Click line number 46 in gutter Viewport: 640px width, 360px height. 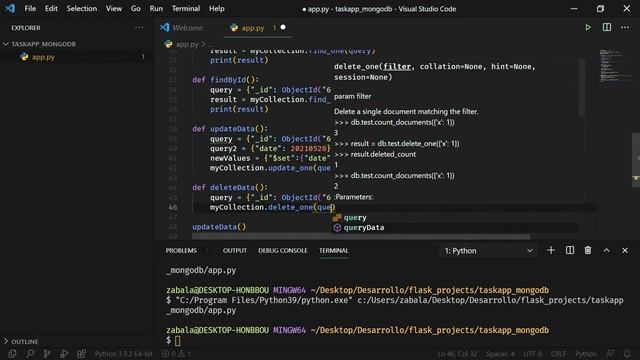[x=173, y=207]
